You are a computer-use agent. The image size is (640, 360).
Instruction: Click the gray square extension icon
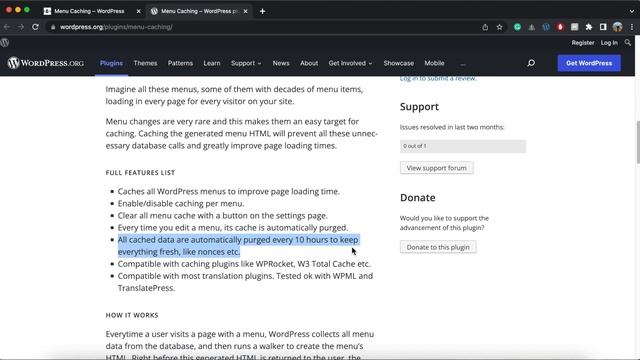coord(574,27)
